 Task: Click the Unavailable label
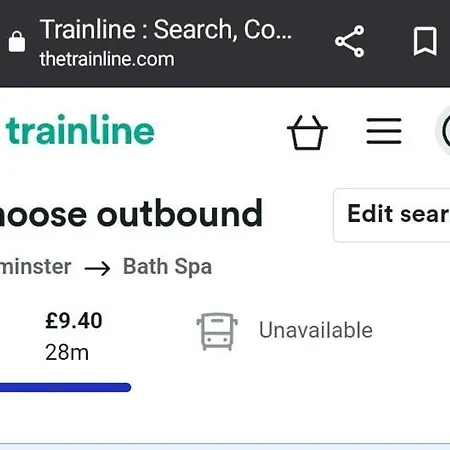(316, 330)
